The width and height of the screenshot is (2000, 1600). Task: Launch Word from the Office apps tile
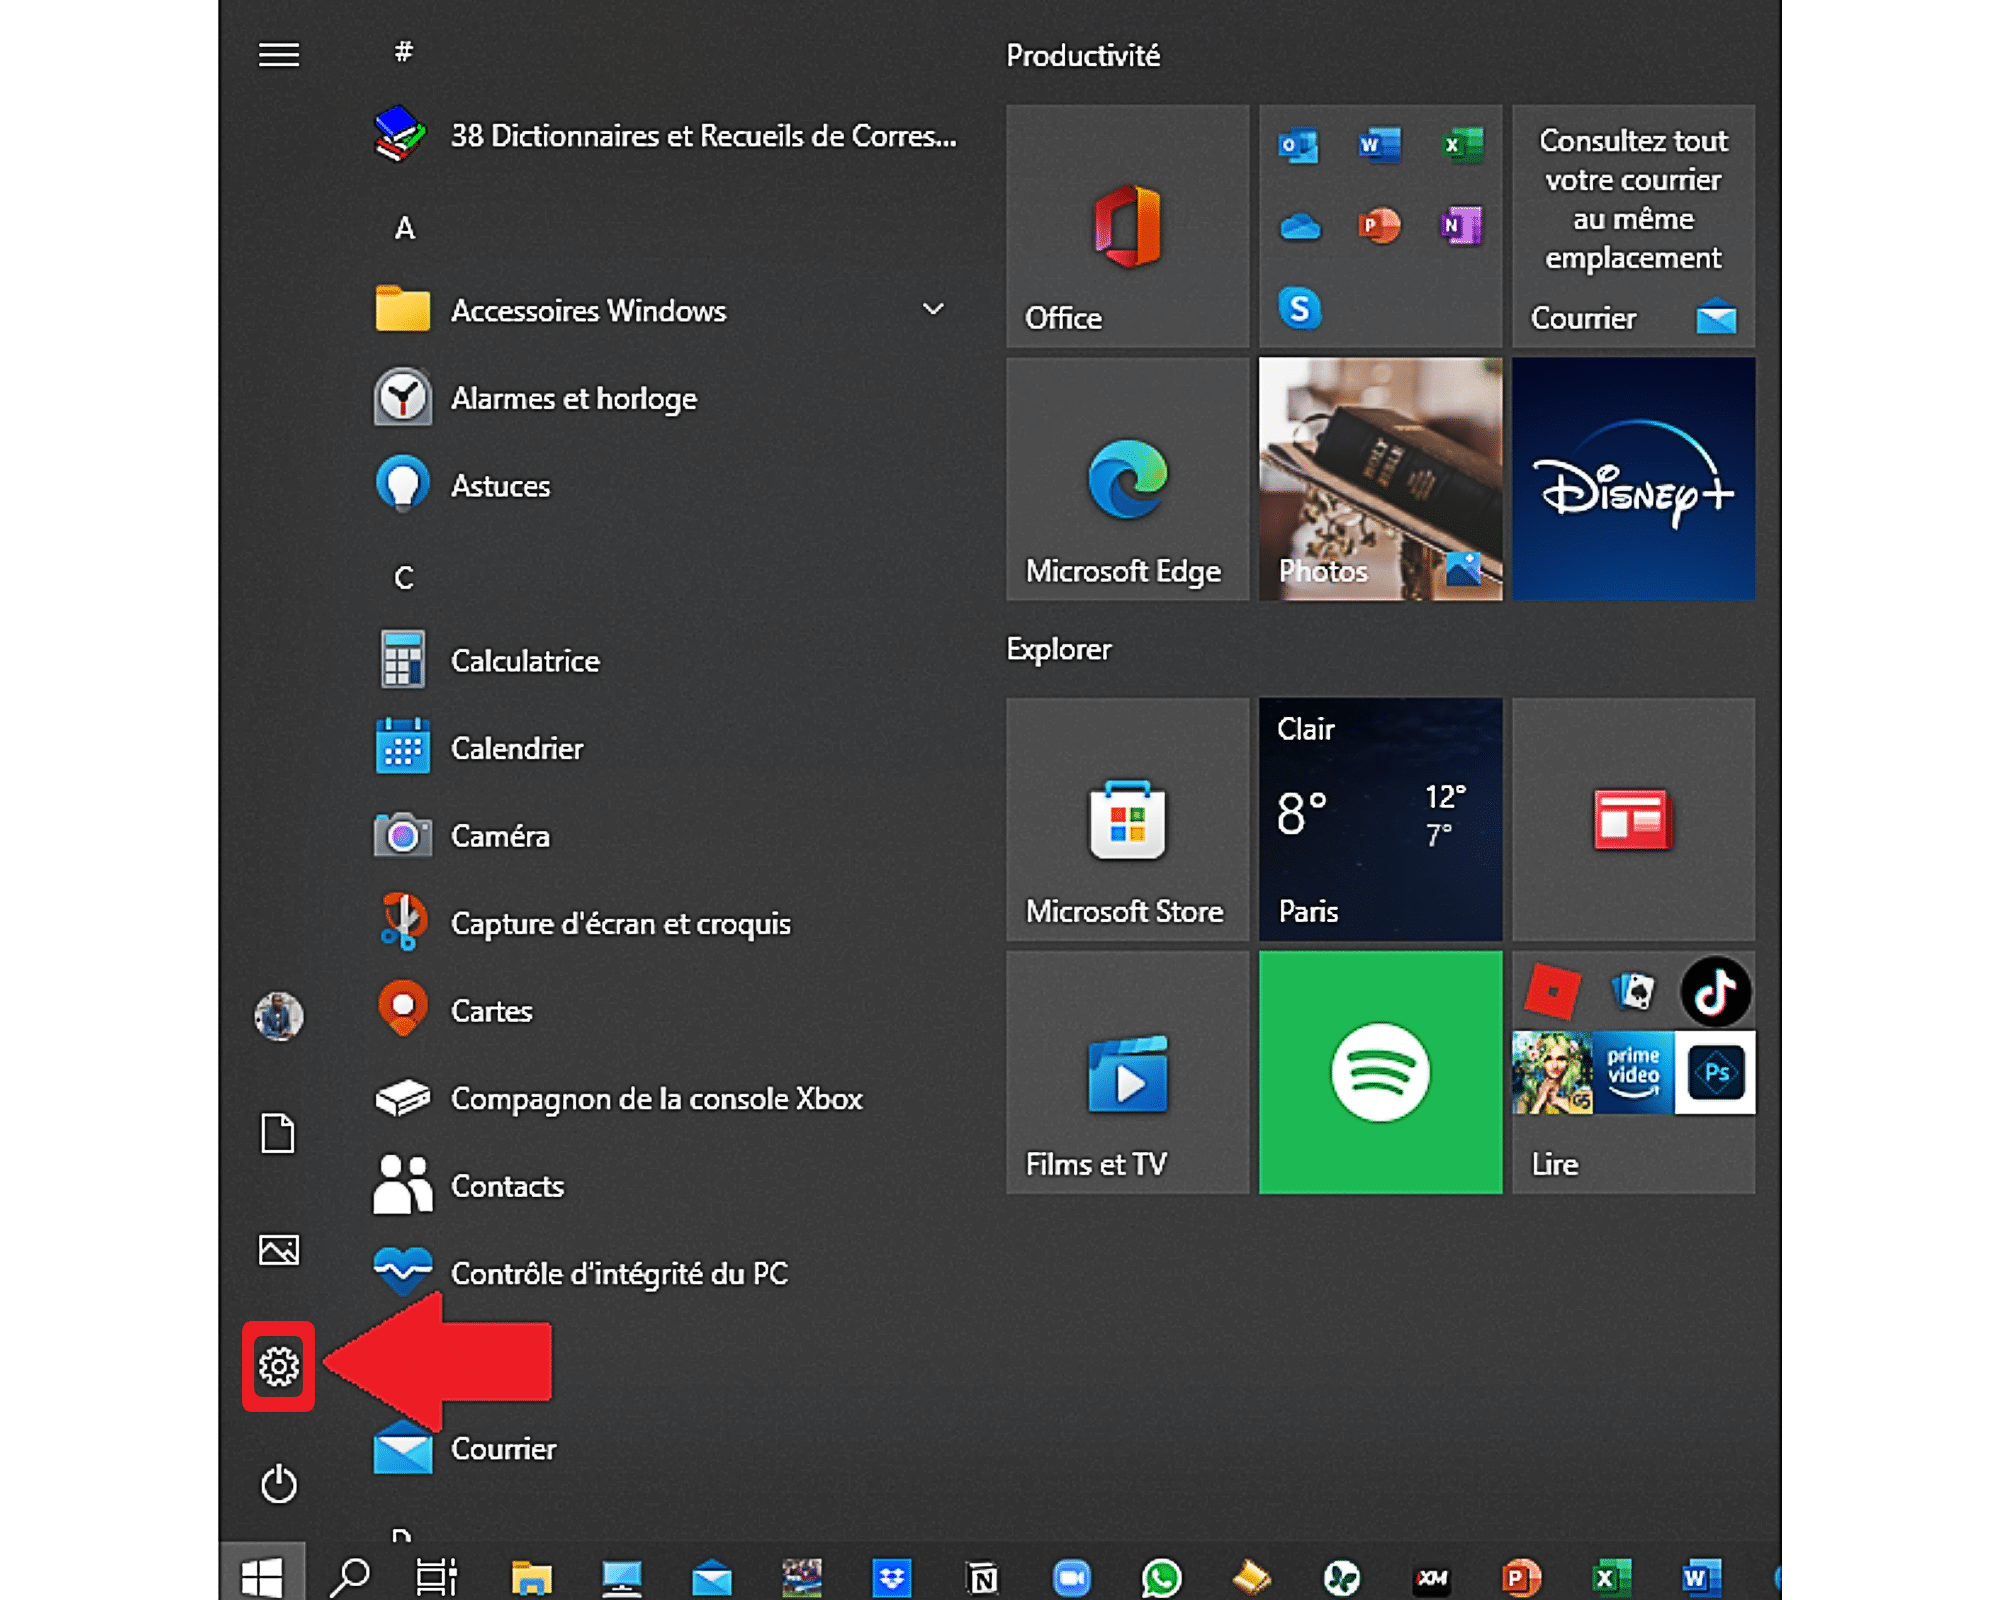point(1379,145)
